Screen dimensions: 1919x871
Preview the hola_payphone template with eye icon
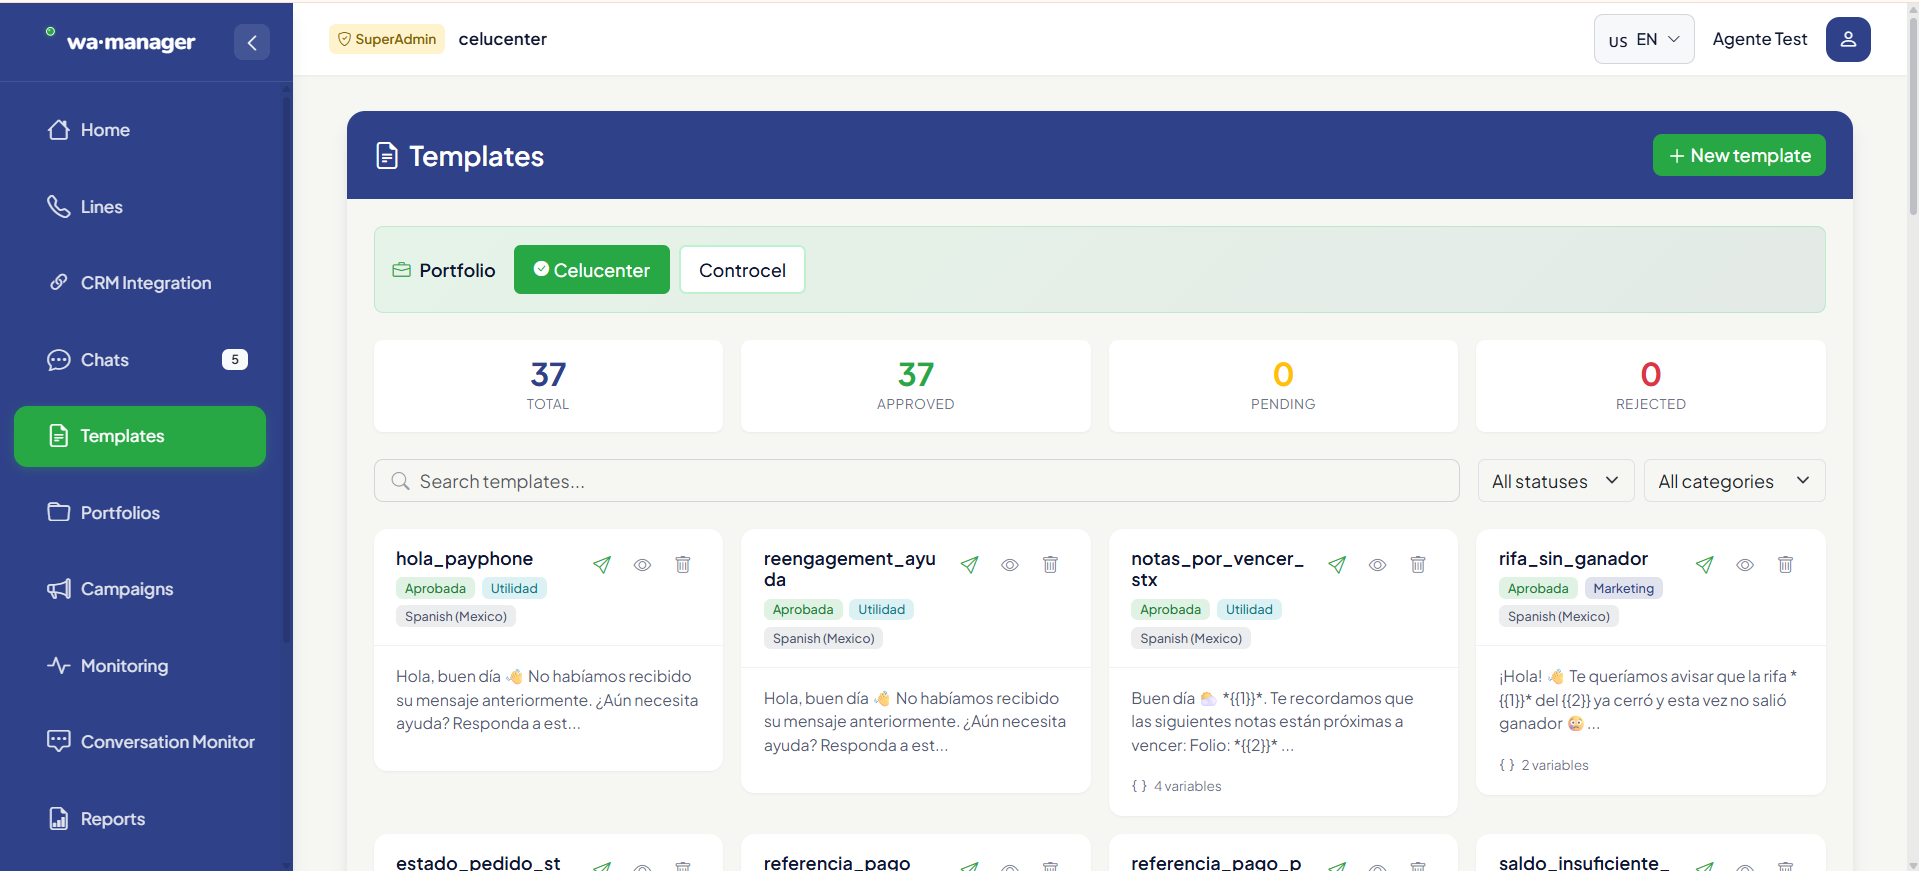pyautogui.click(x=642, y=565)
